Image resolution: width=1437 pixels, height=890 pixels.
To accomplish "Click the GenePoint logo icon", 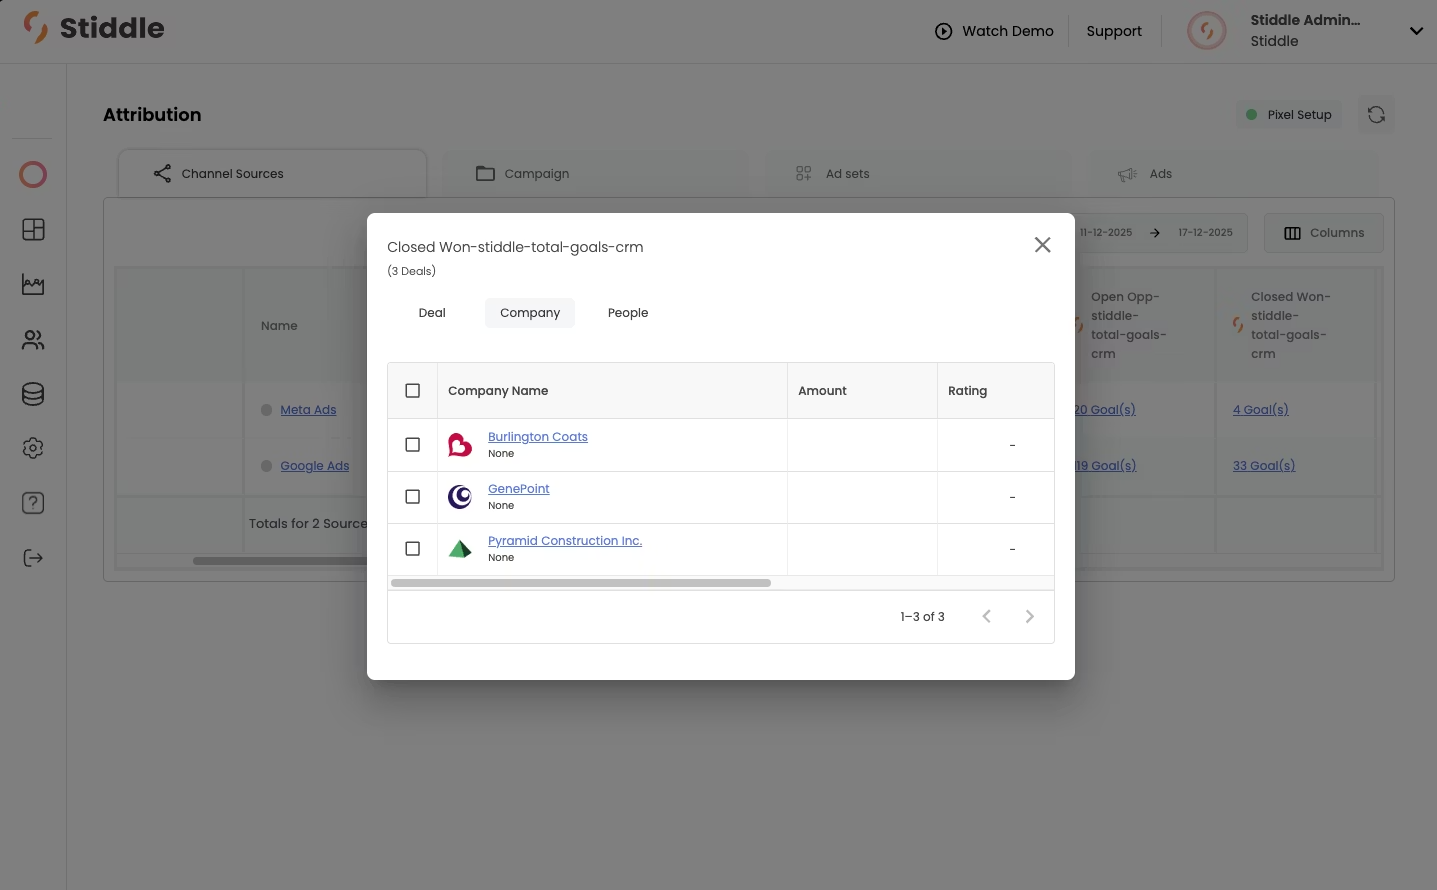I will pyautogui.click(x=460, y=497).
